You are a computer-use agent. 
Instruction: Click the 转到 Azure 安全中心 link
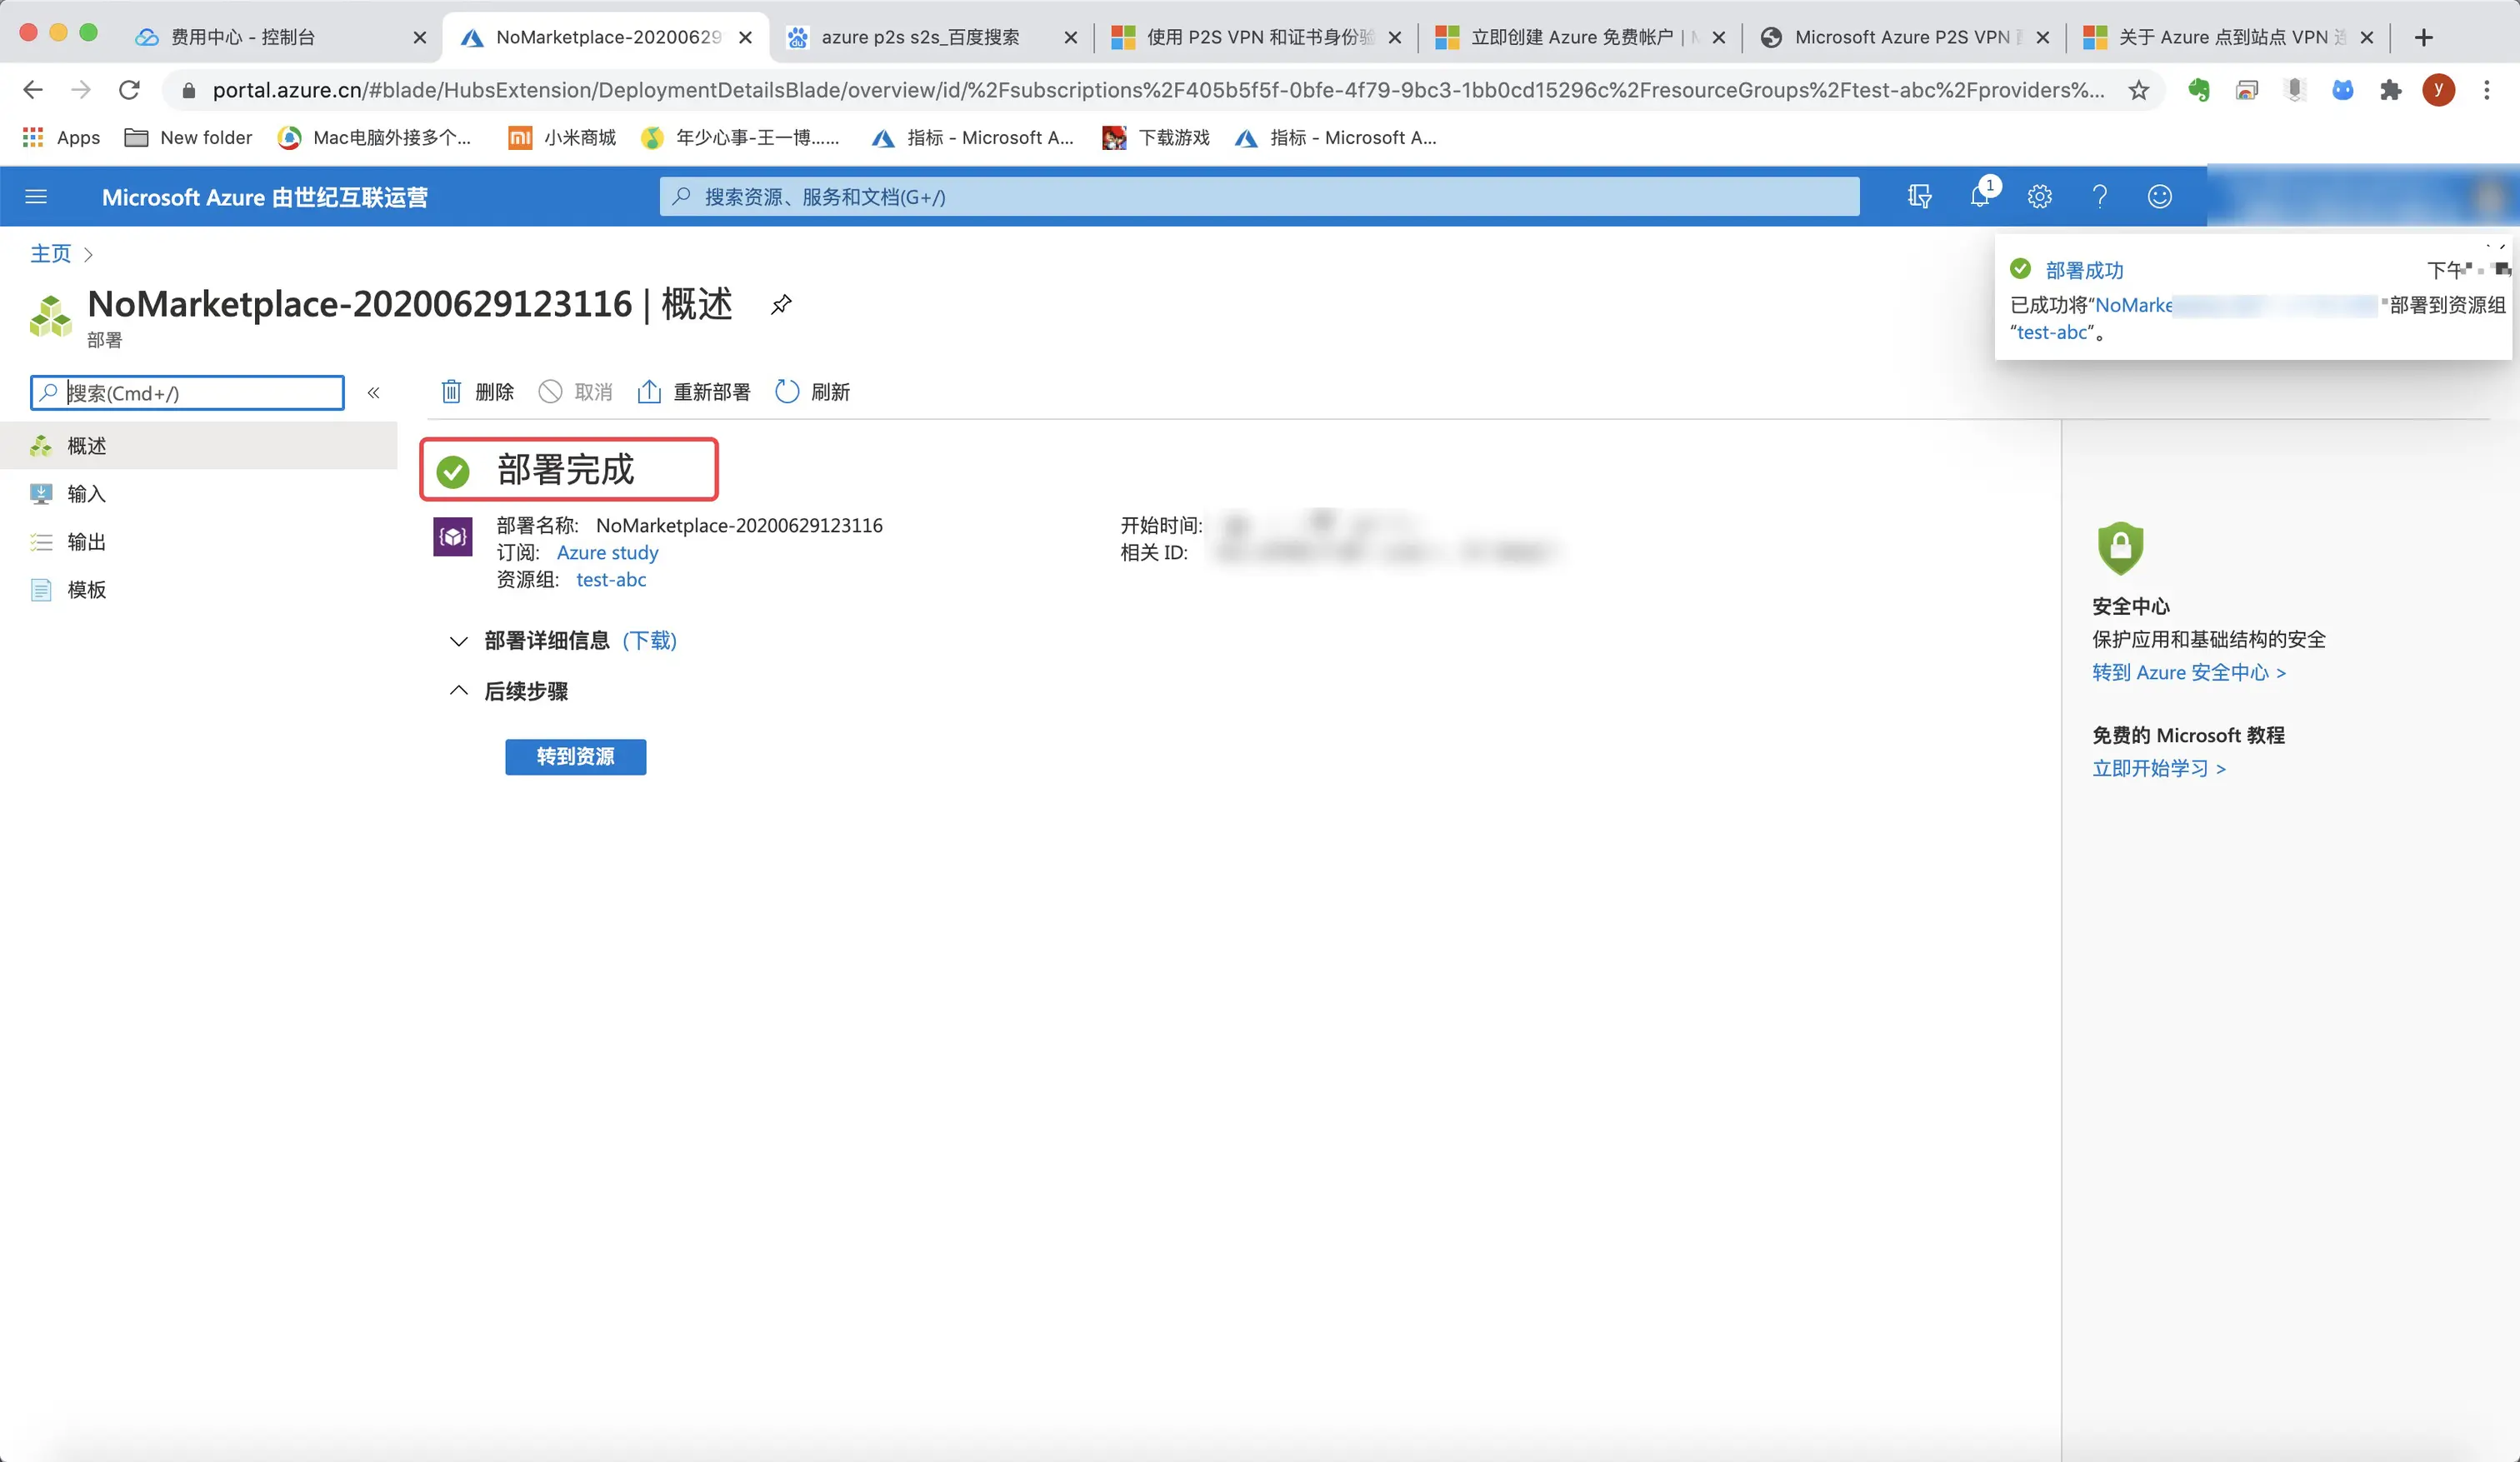click(x=2188, y=673)
